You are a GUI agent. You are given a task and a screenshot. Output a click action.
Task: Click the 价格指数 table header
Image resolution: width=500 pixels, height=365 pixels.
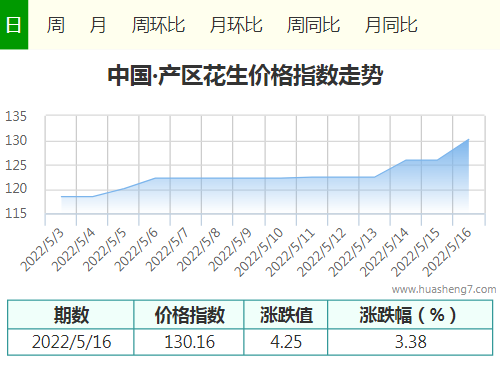189,315
